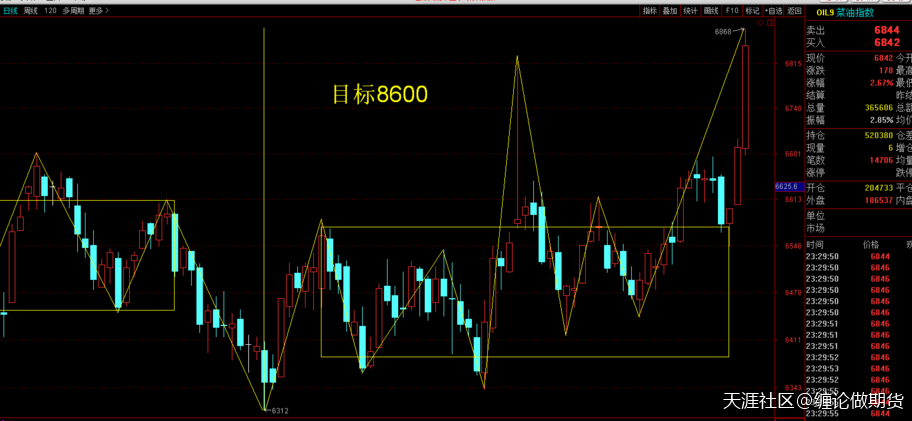This screenshot has width=912, height=421.
Task: Select the 6868 high price label
Action: [x=723, y=33]
